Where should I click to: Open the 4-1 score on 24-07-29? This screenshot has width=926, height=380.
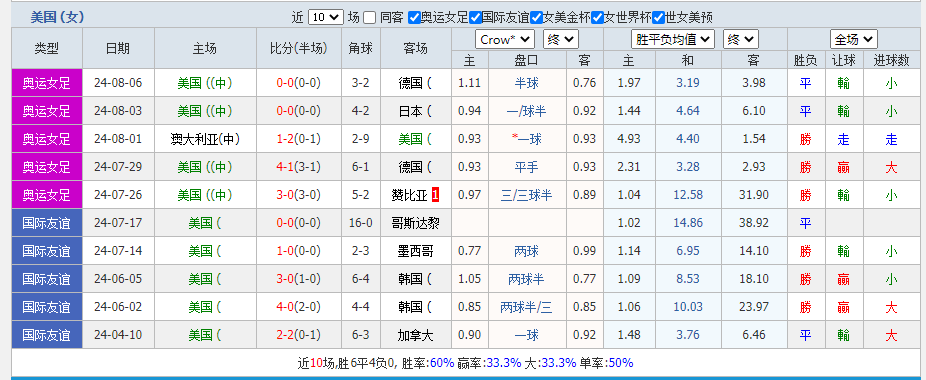coord(285,167)
